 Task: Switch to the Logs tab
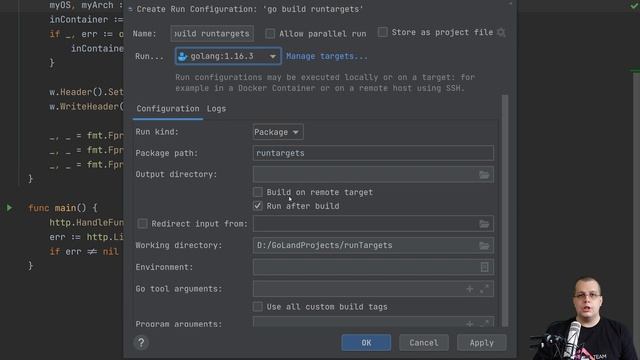pyautogui.click(x=216, y=109)
